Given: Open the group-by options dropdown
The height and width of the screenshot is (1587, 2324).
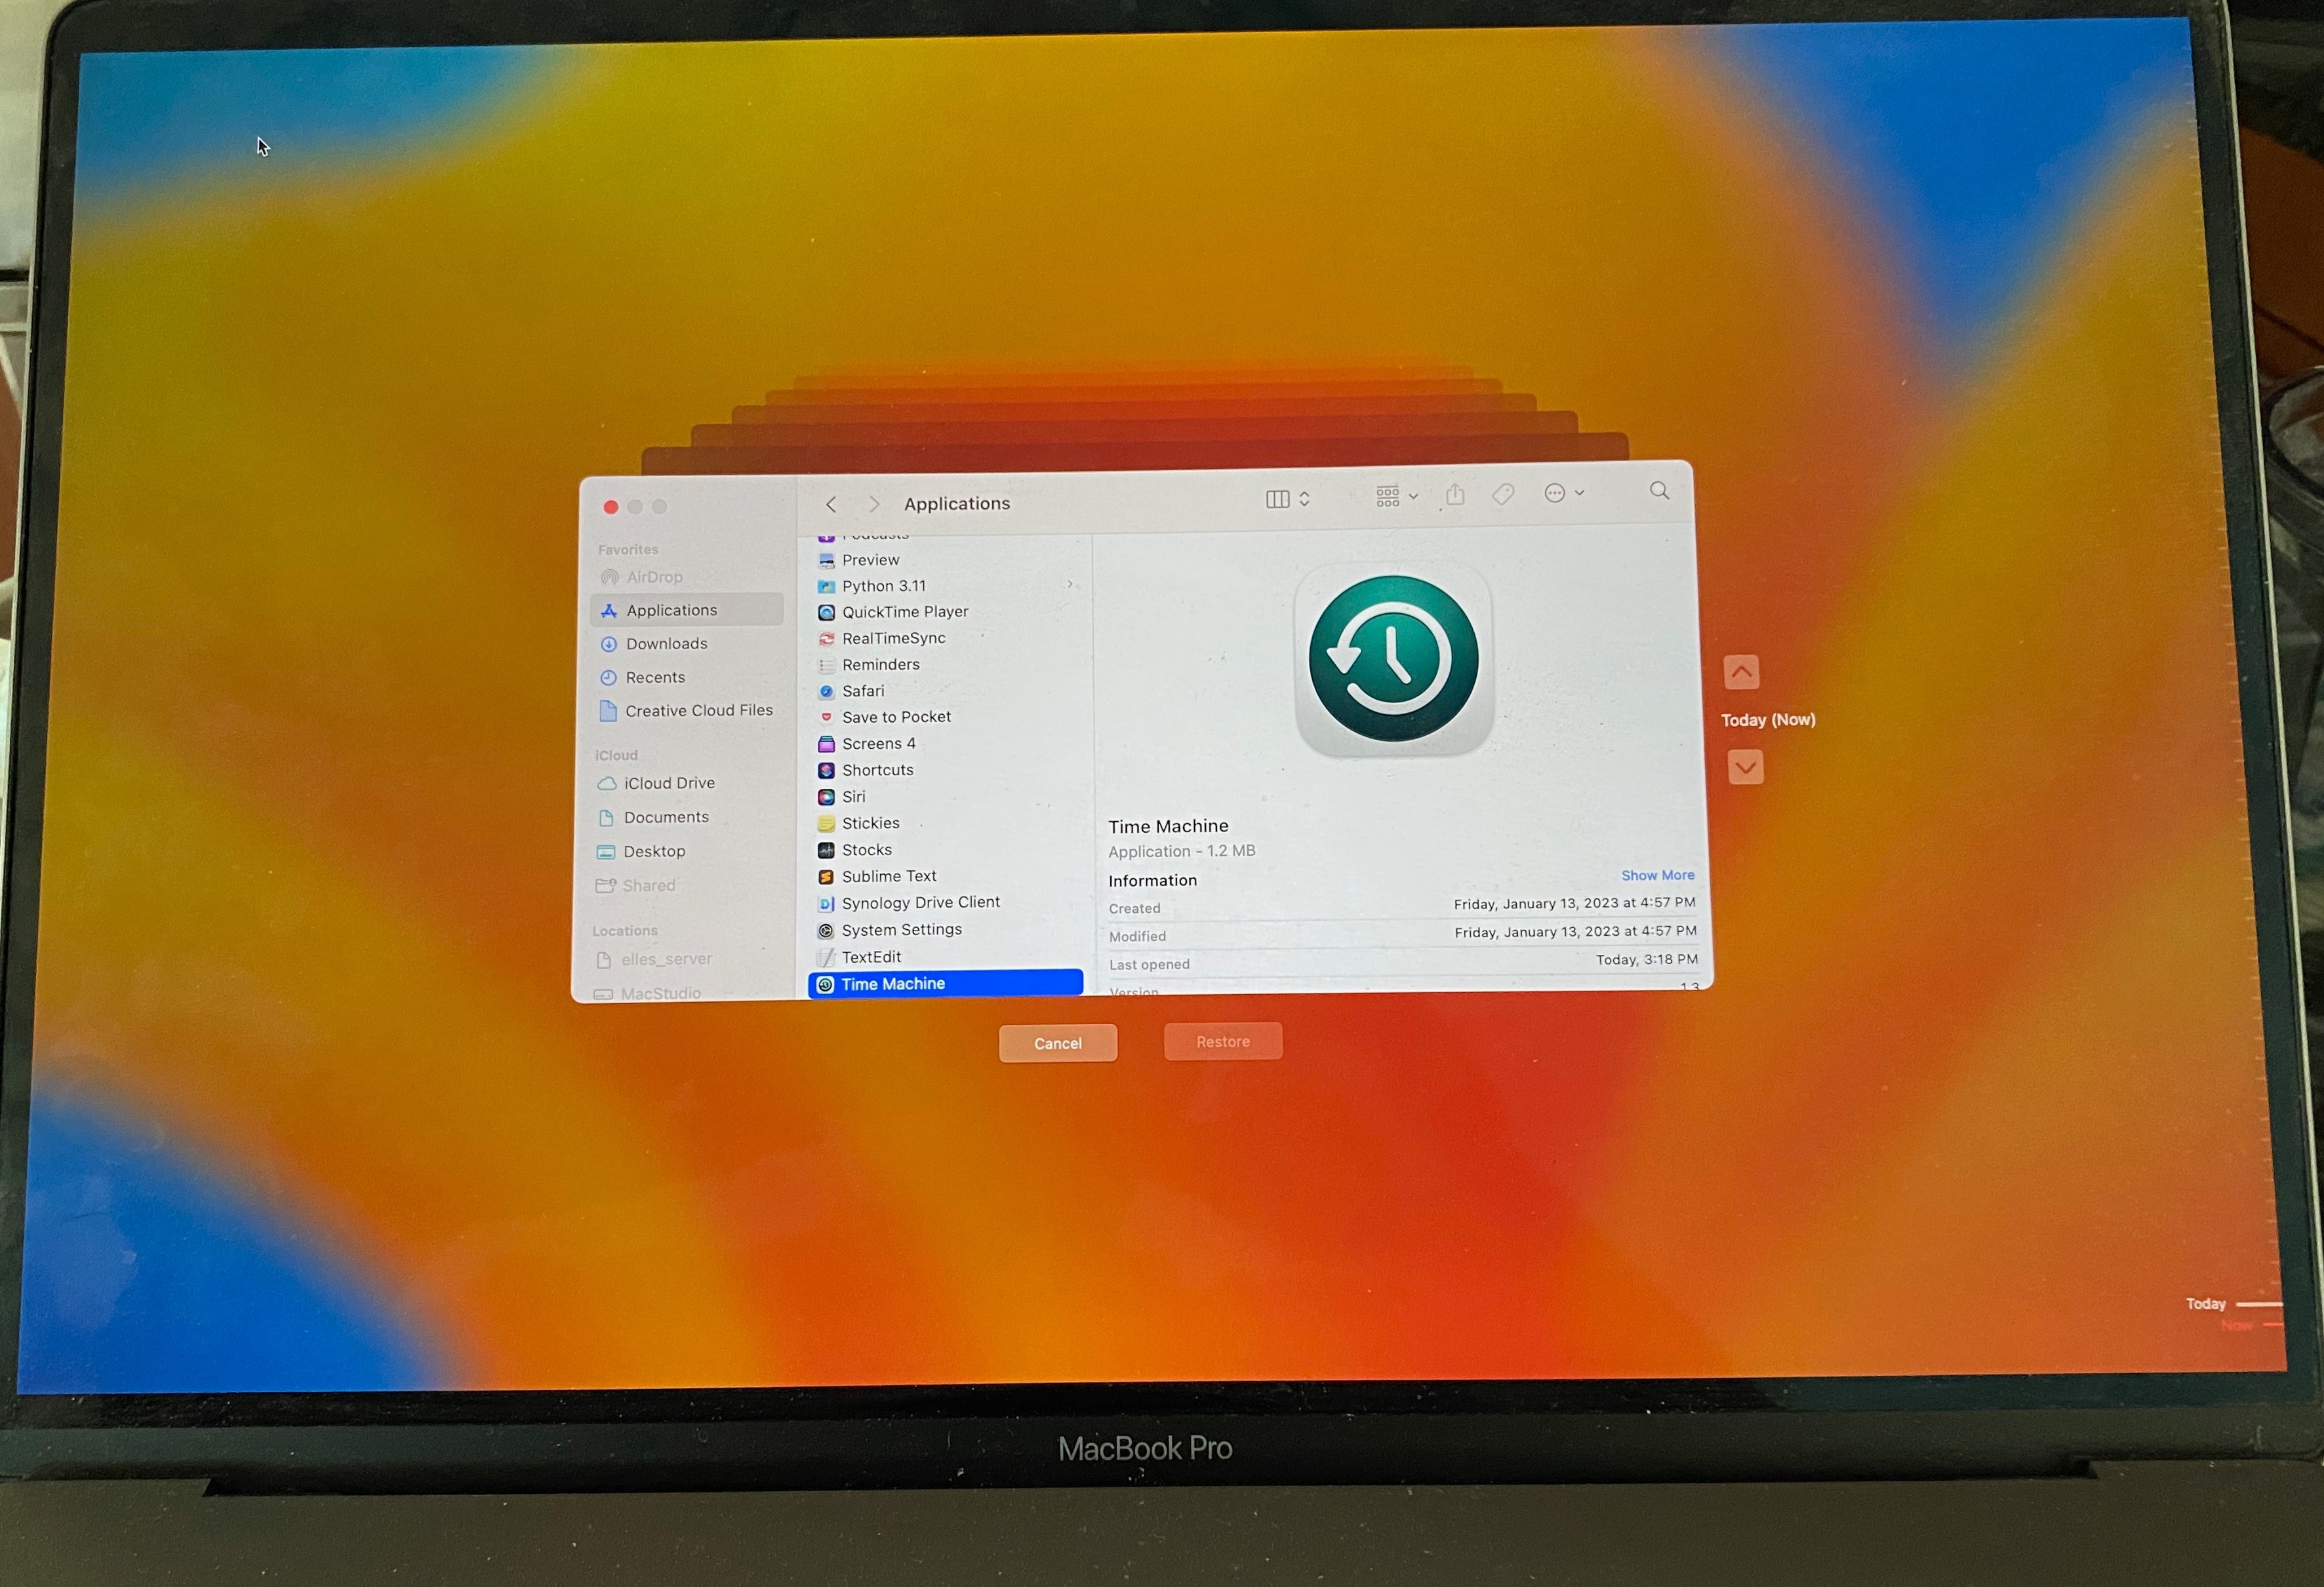Looking at the screenshot, I should [x=1396, y=495].
